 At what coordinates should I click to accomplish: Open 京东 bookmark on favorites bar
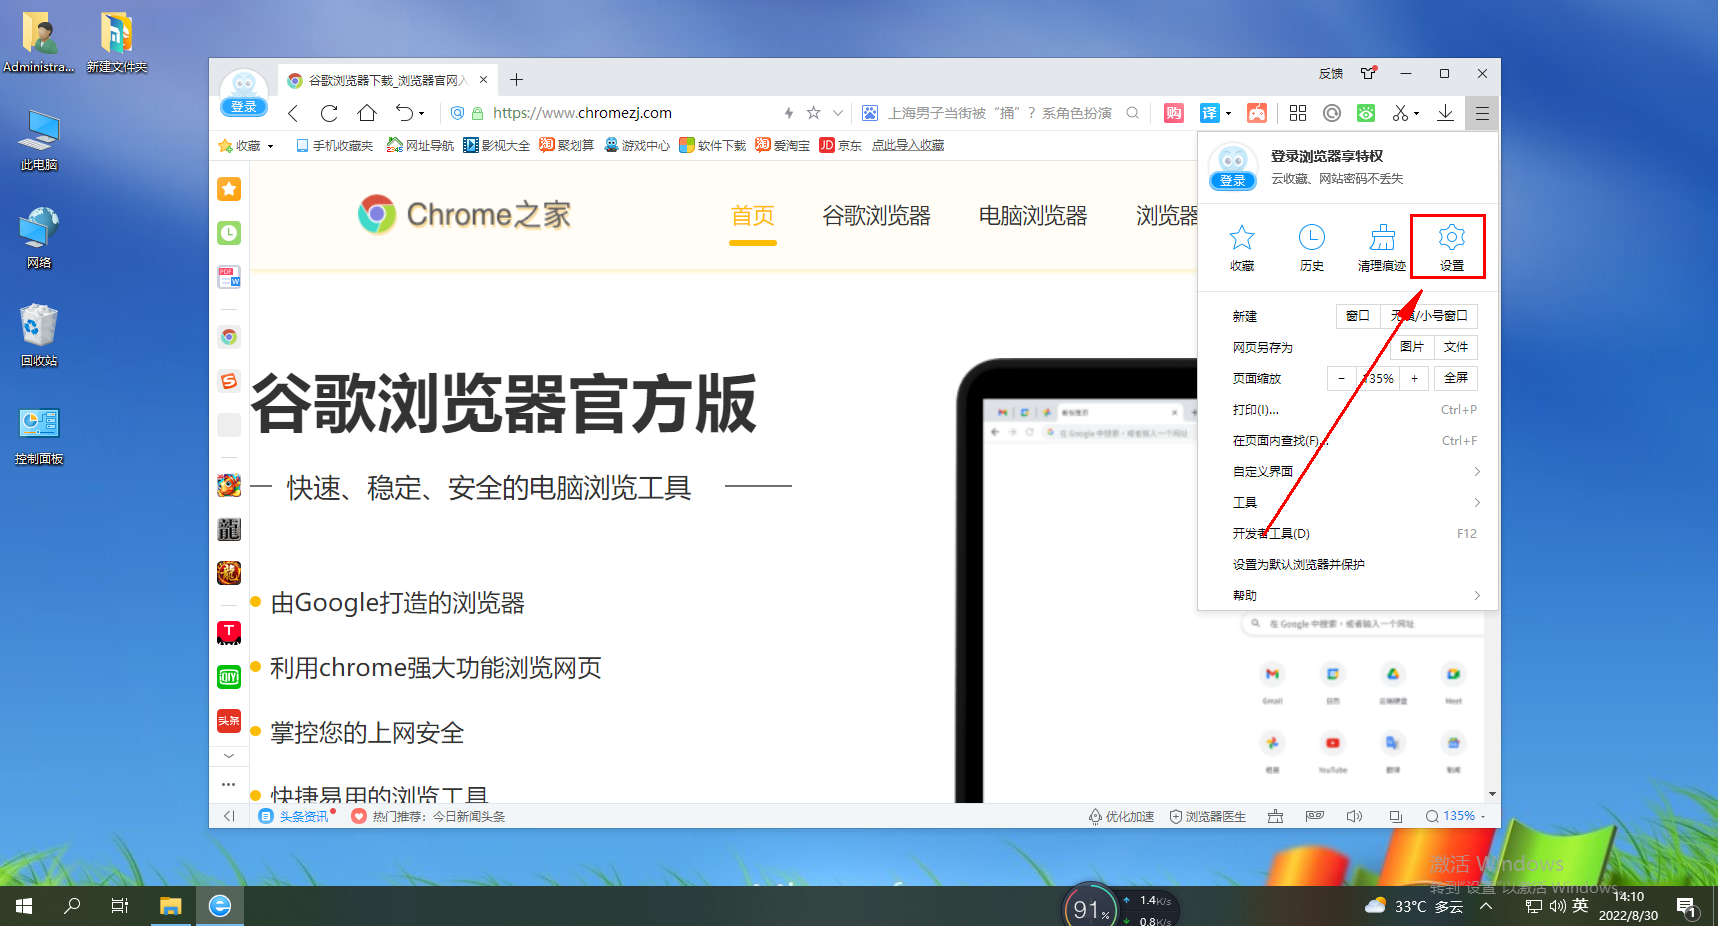tap(841, 146)
